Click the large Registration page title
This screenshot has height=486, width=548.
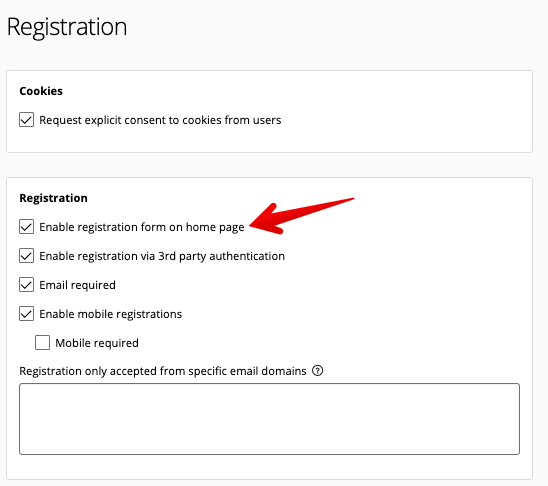coord(67,27)
